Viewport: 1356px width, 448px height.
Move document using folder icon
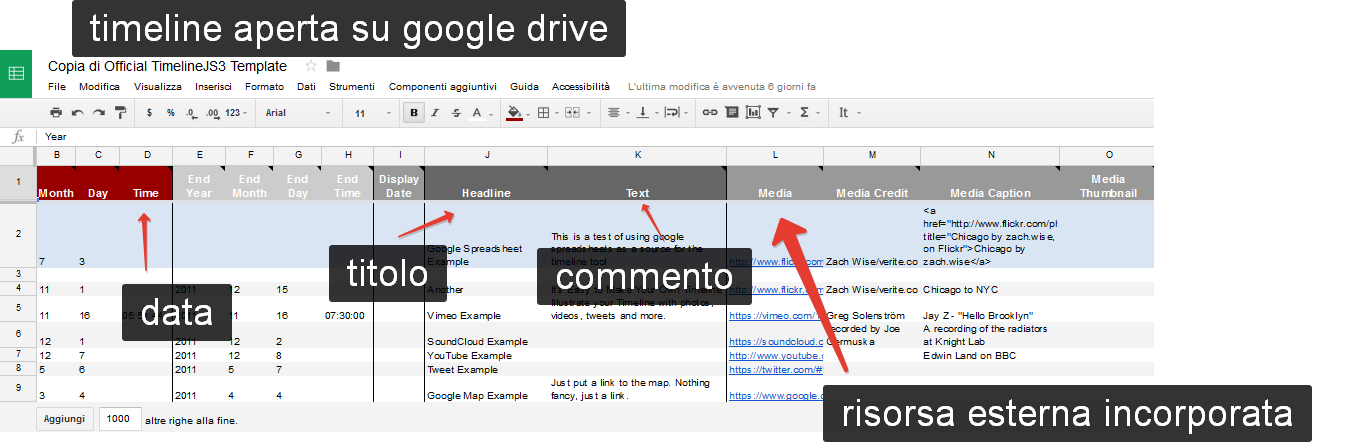tap(333, 66)
